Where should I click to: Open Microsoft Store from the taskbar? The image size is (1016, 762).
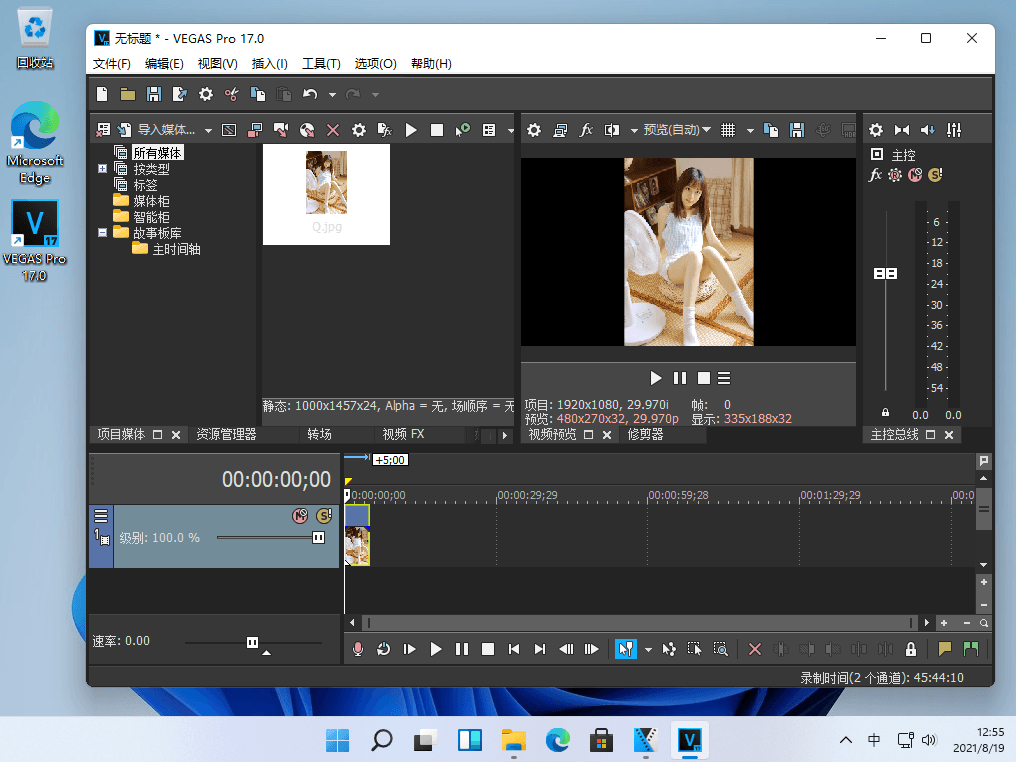pyautogui.click(x=601, y=739)
